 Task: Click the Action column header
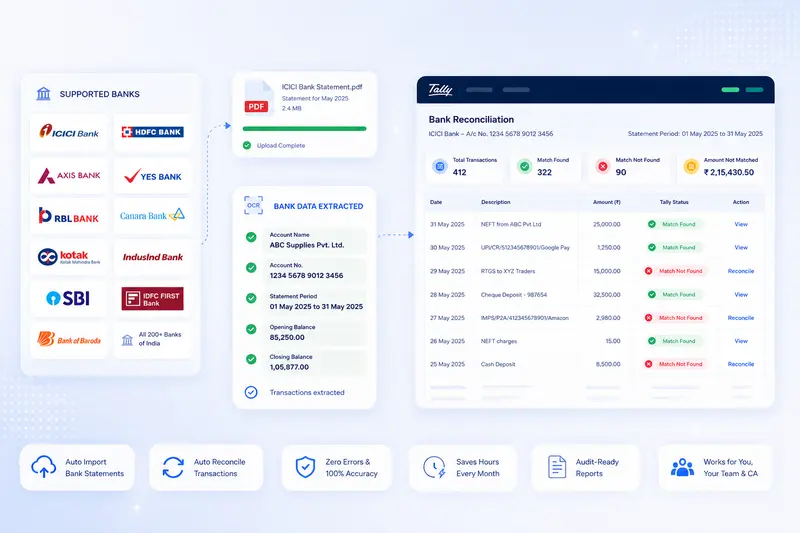(741, 202)
